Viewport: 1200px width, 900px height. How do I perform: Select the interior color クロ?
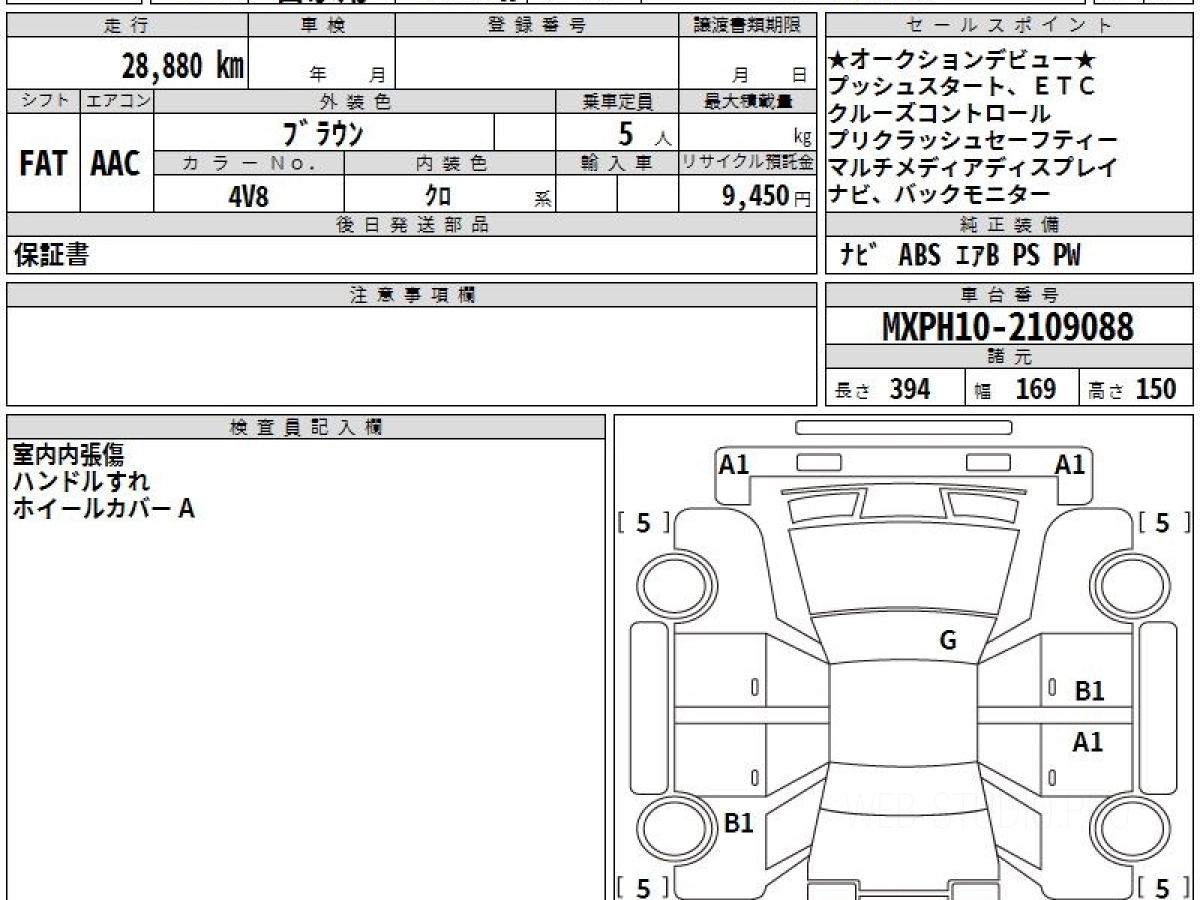point(440,195)
